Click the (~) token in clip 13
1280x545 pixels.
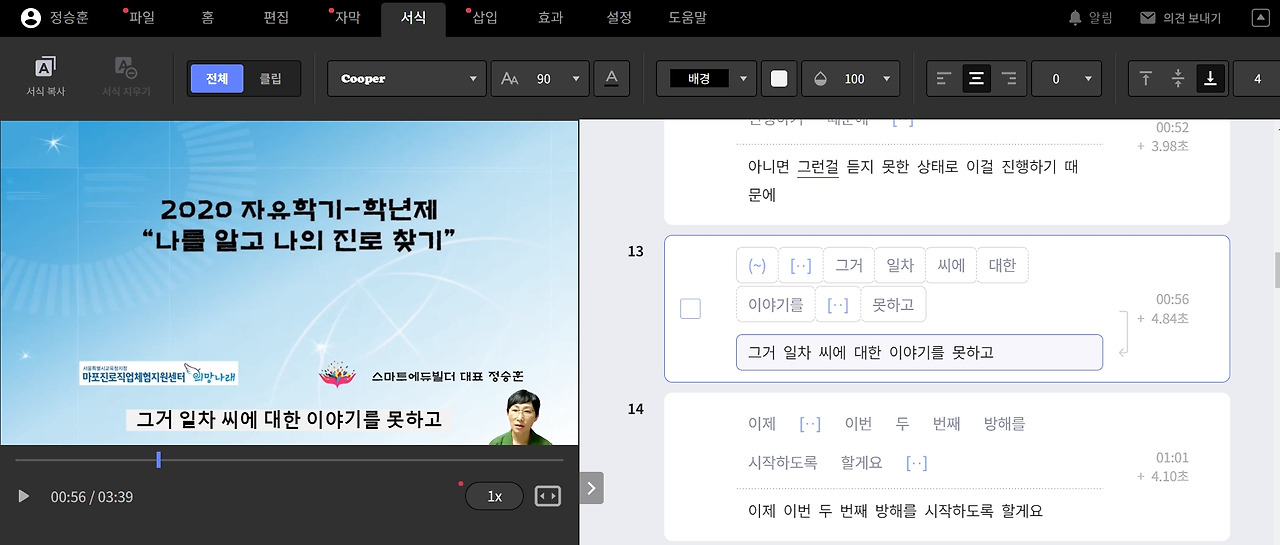(756, 265)
